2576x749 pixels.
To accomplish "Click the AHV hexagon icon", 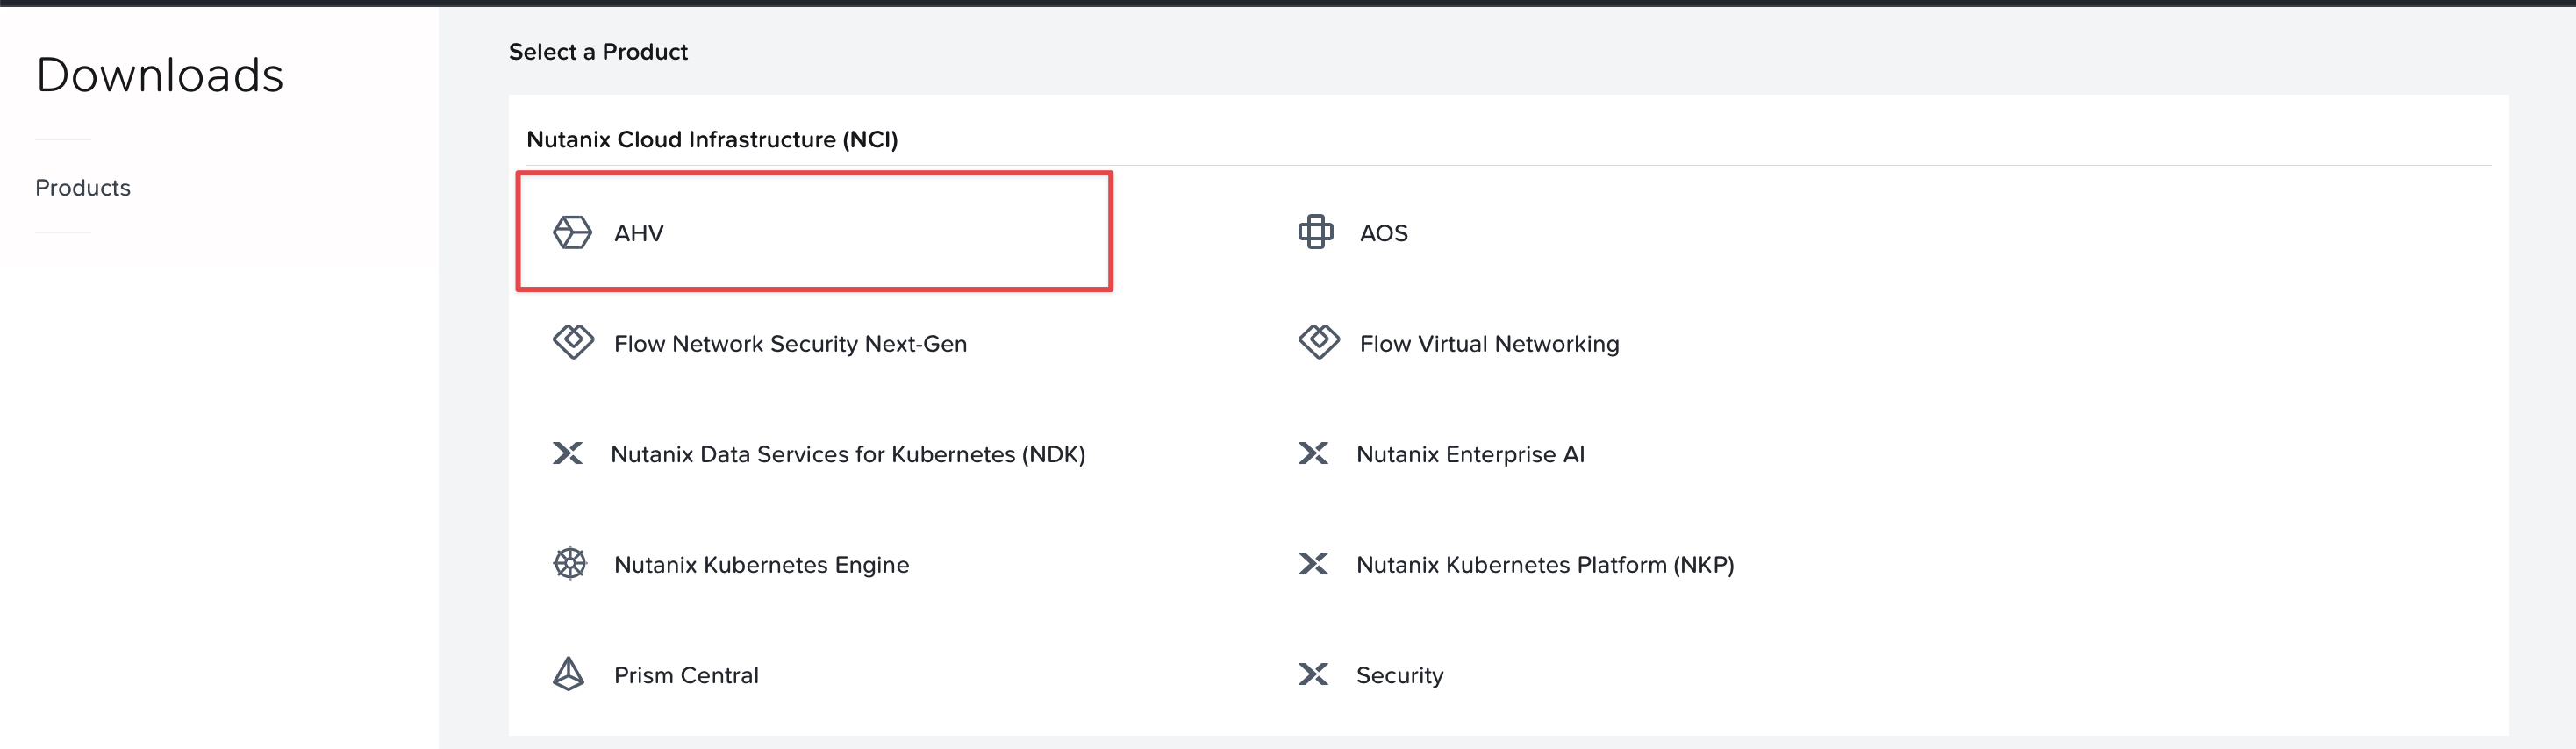I will [x=572, y=232].
